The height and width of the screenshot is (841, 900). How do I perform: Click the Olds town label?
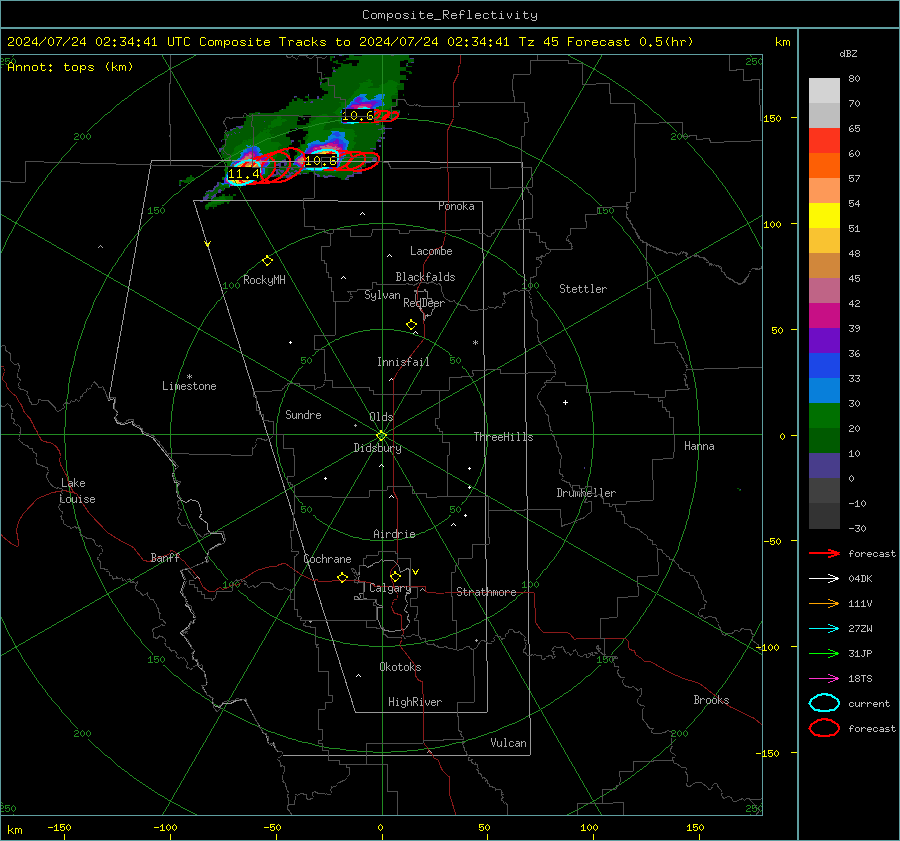pyautogui.click(x=381, y=417)
